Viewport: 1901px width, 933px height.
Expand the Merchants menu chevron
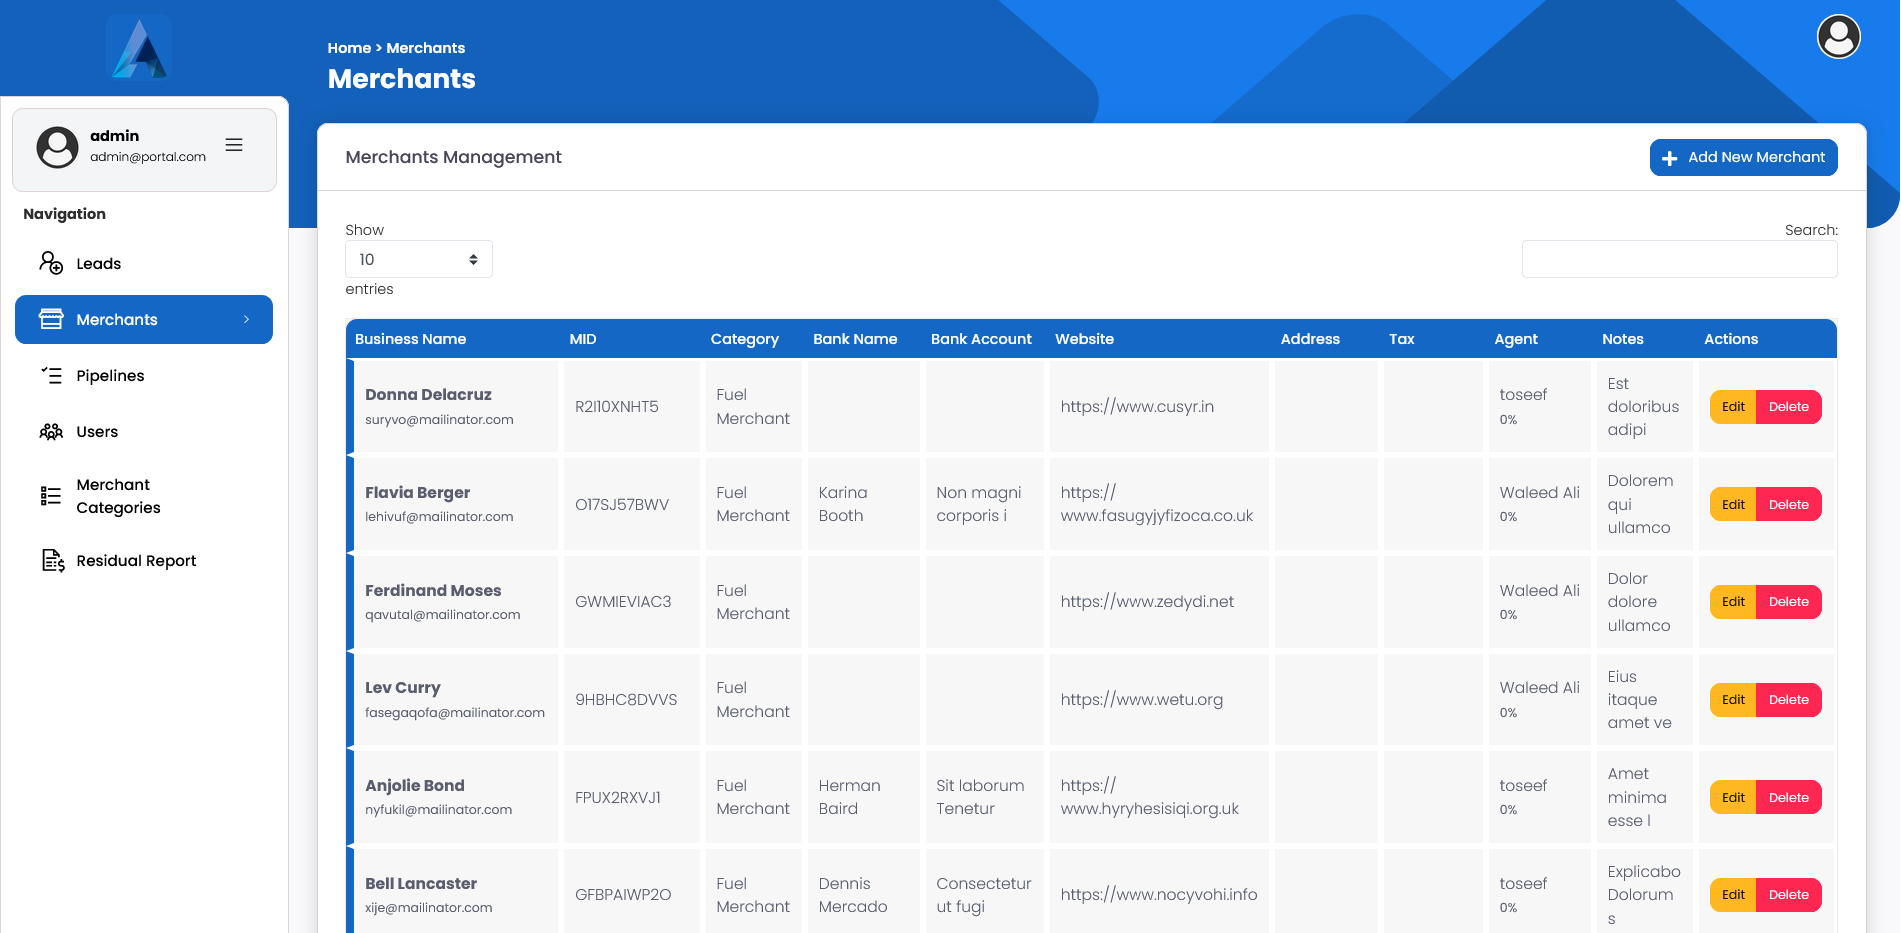click(246, 319)
